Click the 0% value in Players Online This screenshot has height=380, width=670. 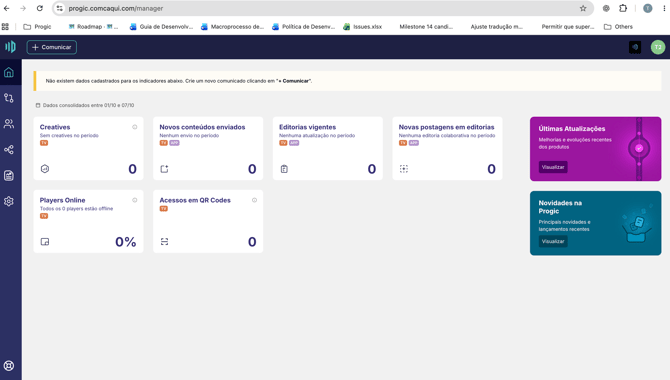126,242
